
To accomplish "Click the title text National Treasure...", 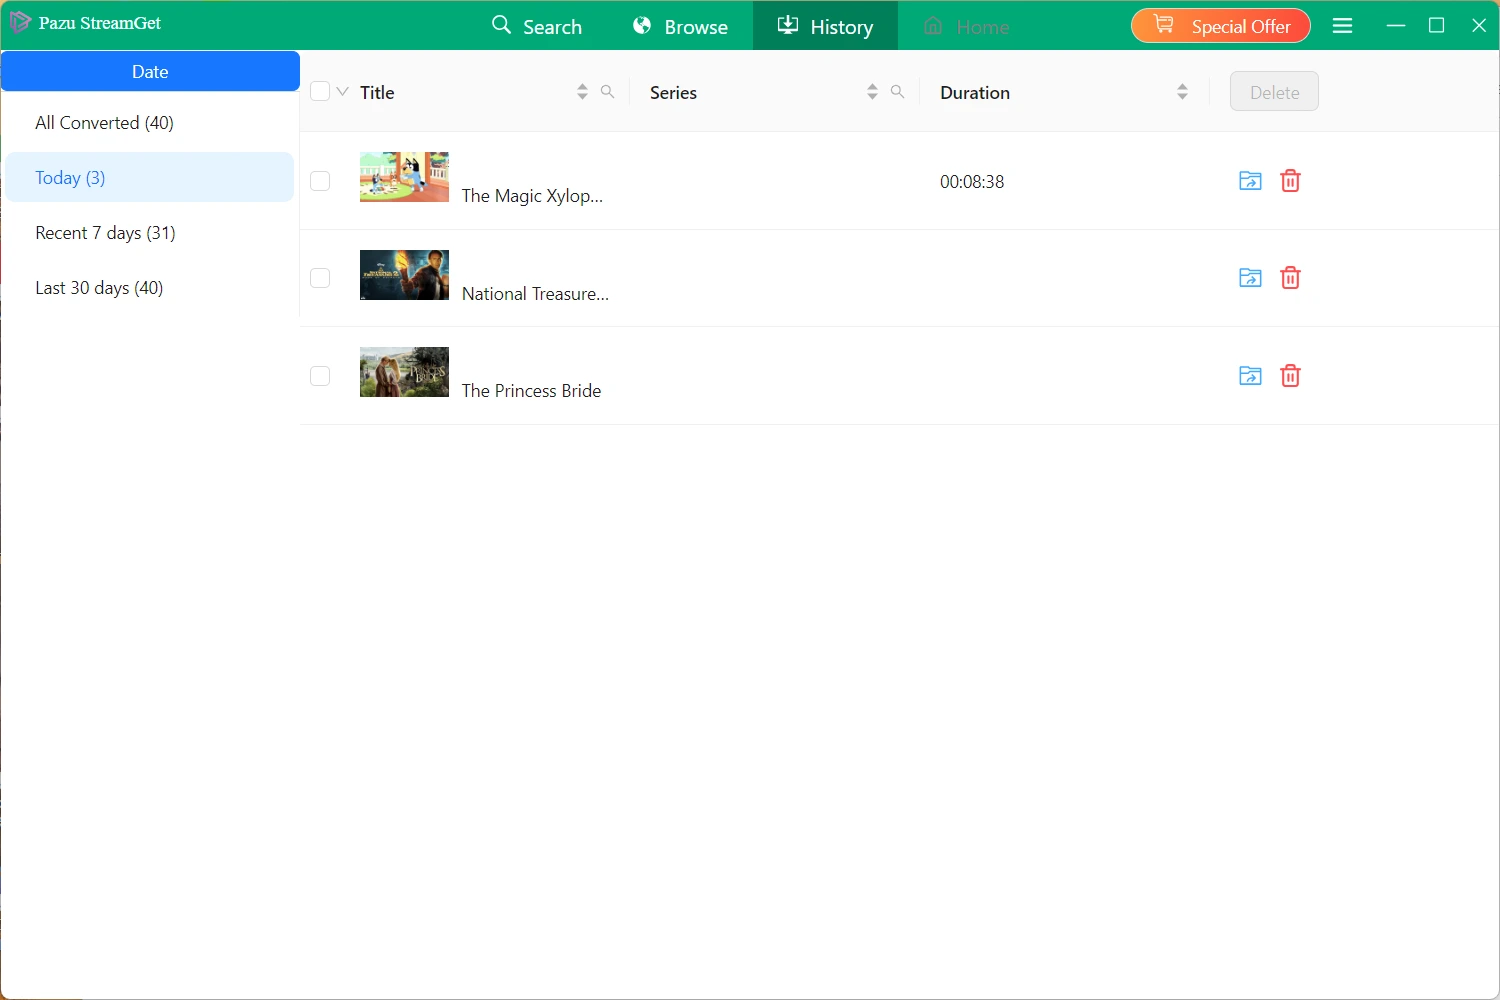I will point(535,294).
